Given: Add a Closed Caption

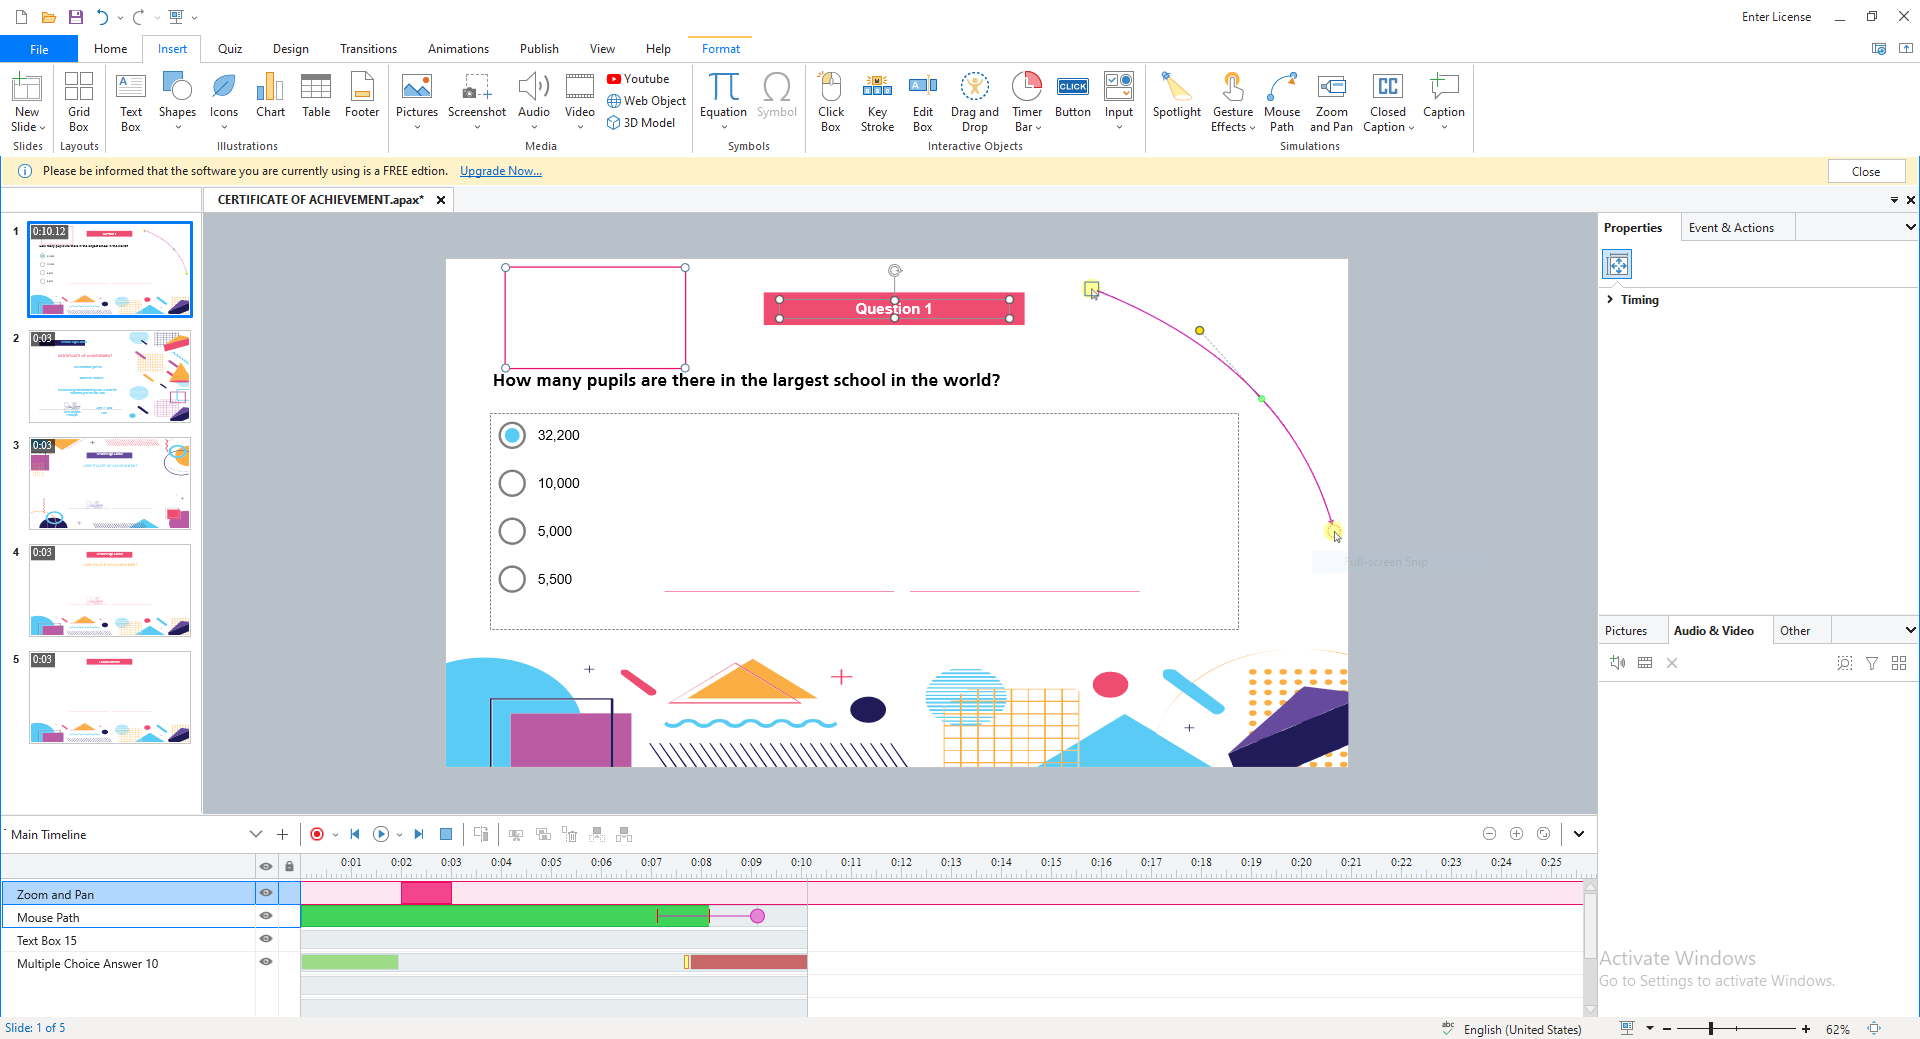Looking at the screenshot, I should tap(1387, 98).
